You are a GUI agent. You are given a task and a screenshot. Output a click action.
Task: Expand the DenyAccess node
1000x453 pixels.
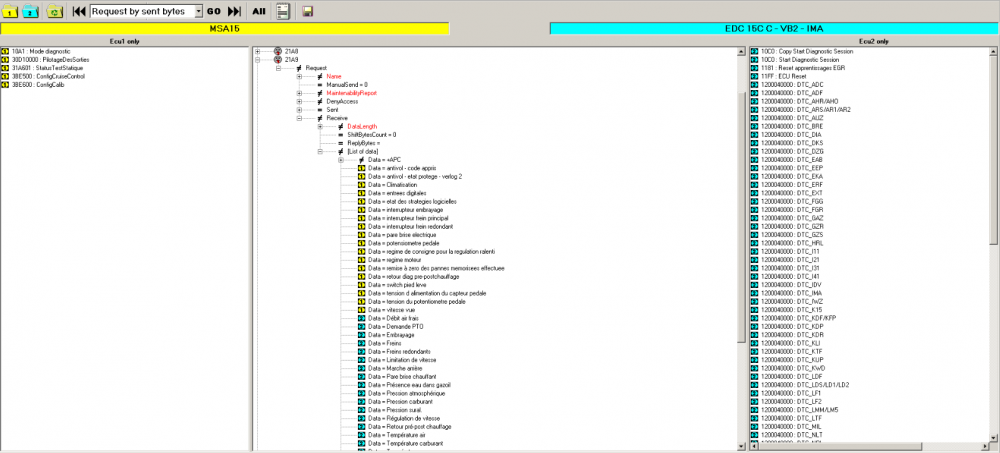point(299,101)
